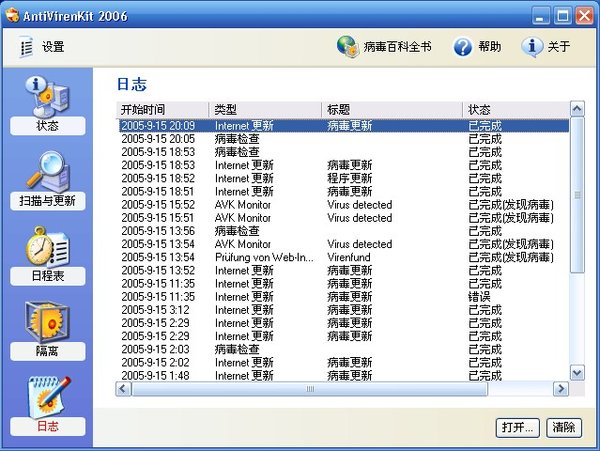Select the 2005-9-15 2:02 entry
Screen dimensions: 600x451
tap(344, 362)
